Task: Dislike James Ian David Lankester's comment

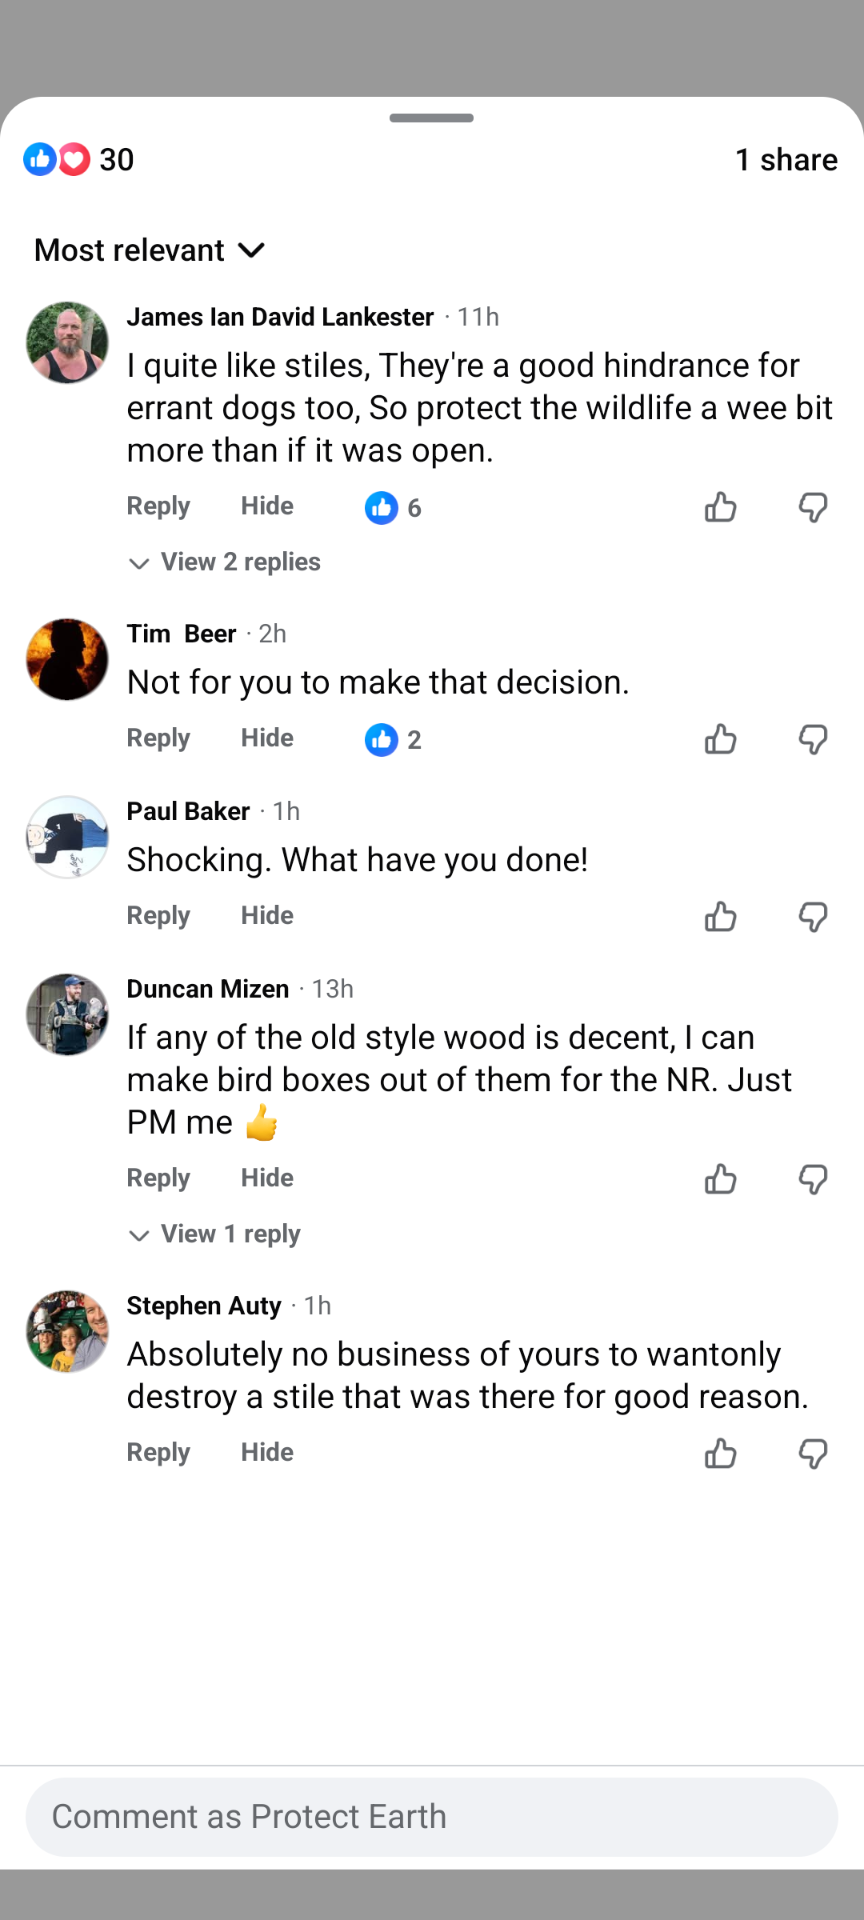Action: click(813, 508)
